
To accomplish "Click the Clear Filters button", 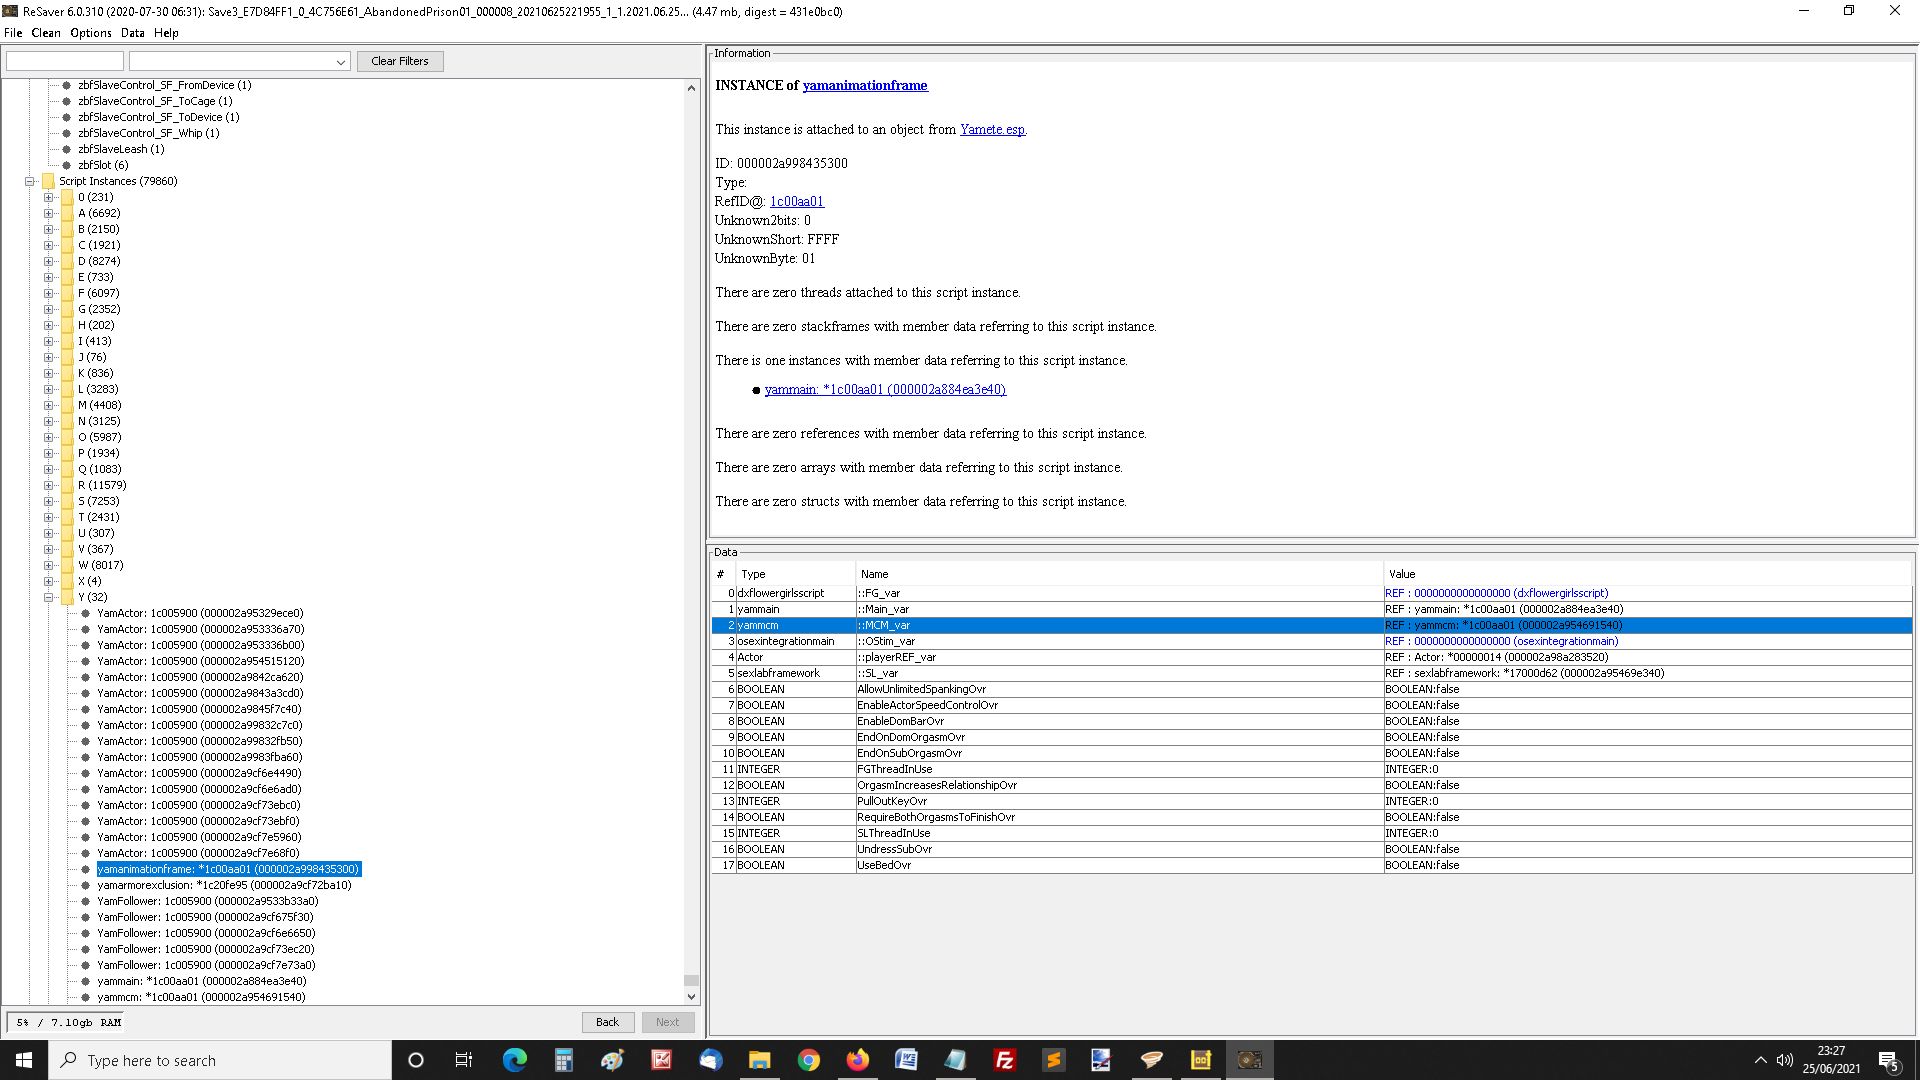I will (400, 61).
